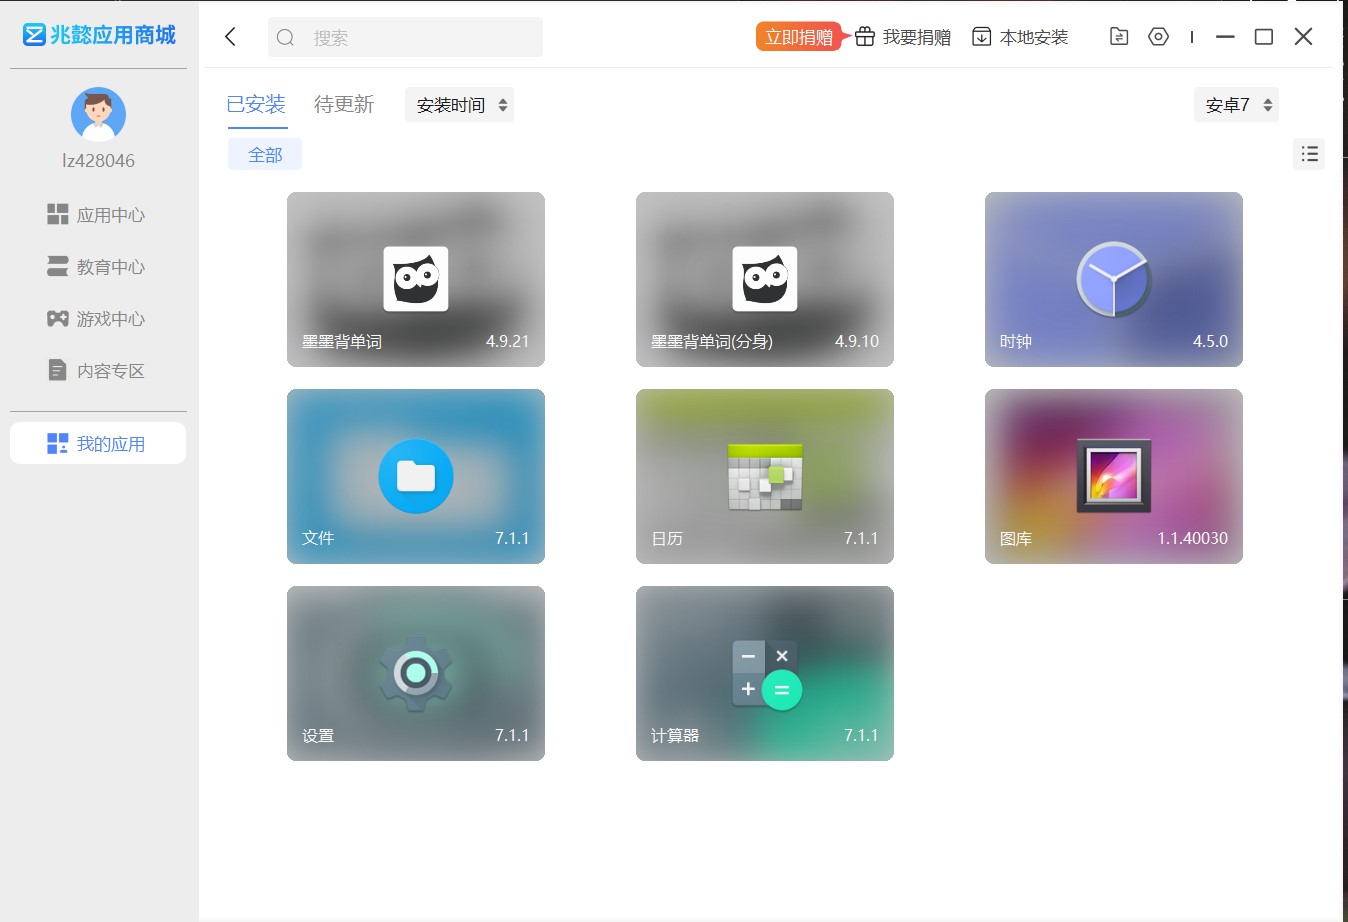1348x922 pixels.
Task: Select 我的应用 in sidebar
Action: point(98,443)
